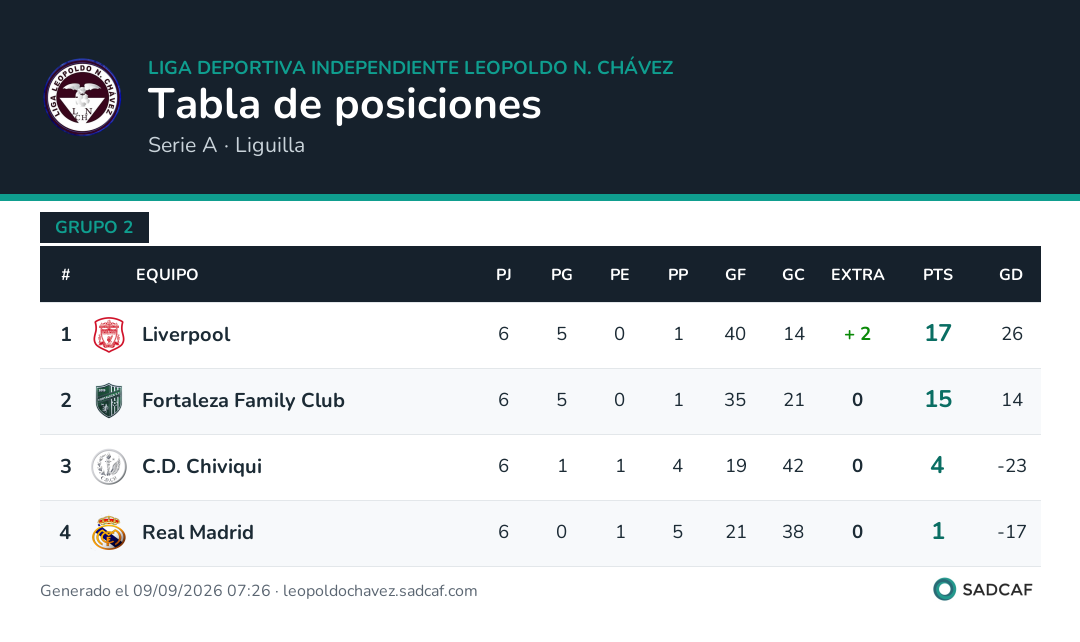Click the PJ column header
Viewport: 1080px width, 642px height.
point(503,275)
